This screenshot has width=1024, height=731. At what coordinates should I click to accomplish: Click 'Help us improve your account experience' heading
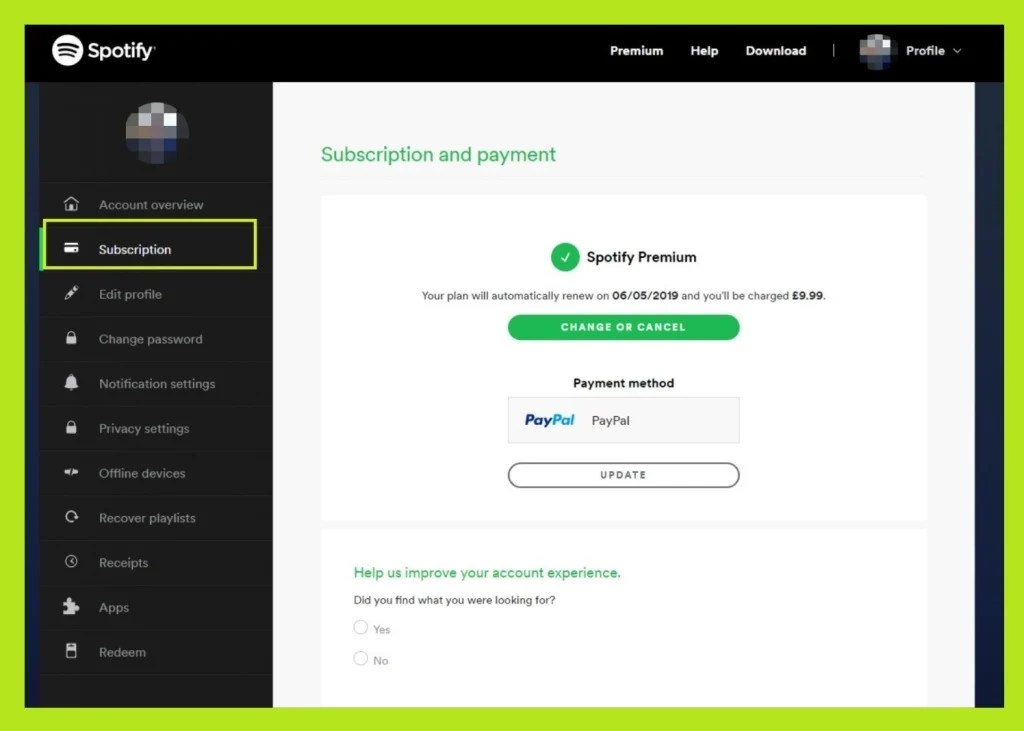487,572
